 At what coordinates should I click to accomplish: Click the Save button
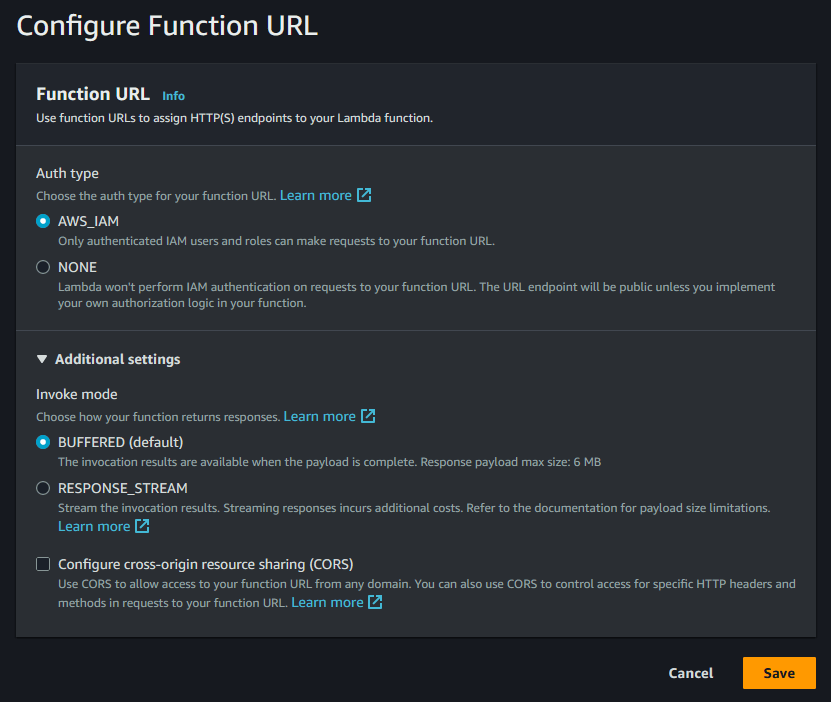coord(779,673)
